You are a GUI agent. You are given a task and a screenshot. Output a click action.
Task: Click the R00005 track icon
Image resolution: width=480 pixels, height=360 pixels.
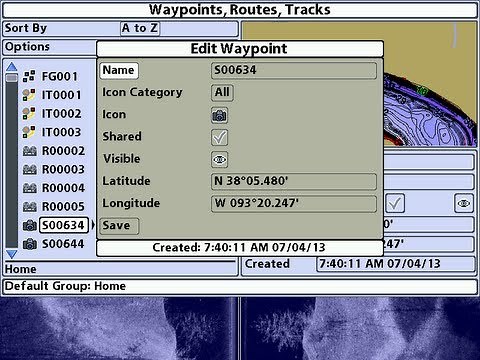29,207
